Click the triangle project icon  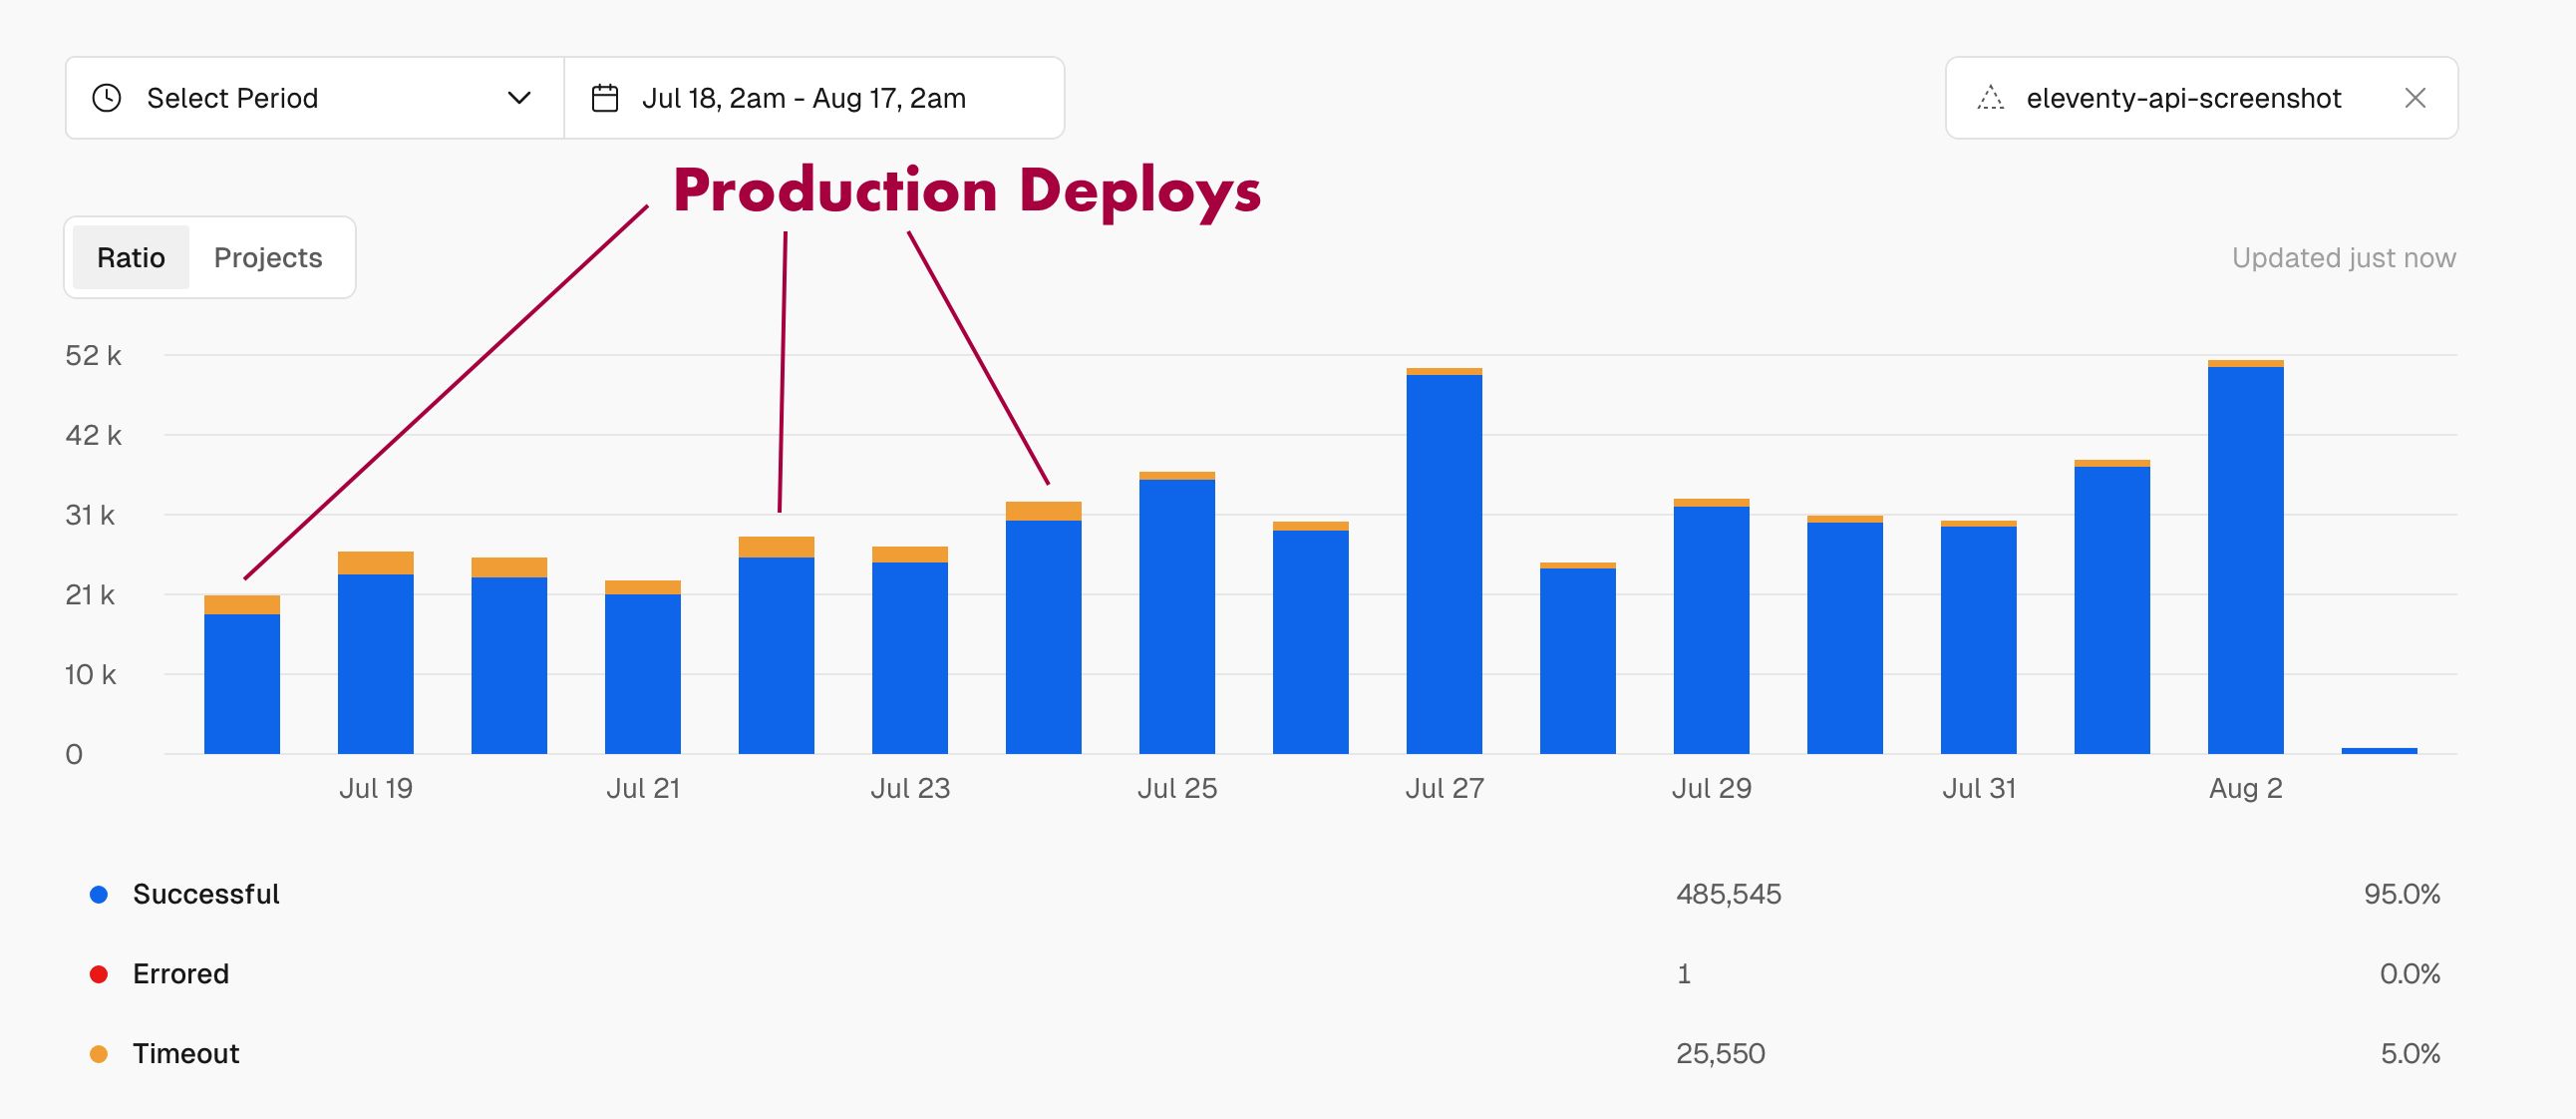(1991, 98)
